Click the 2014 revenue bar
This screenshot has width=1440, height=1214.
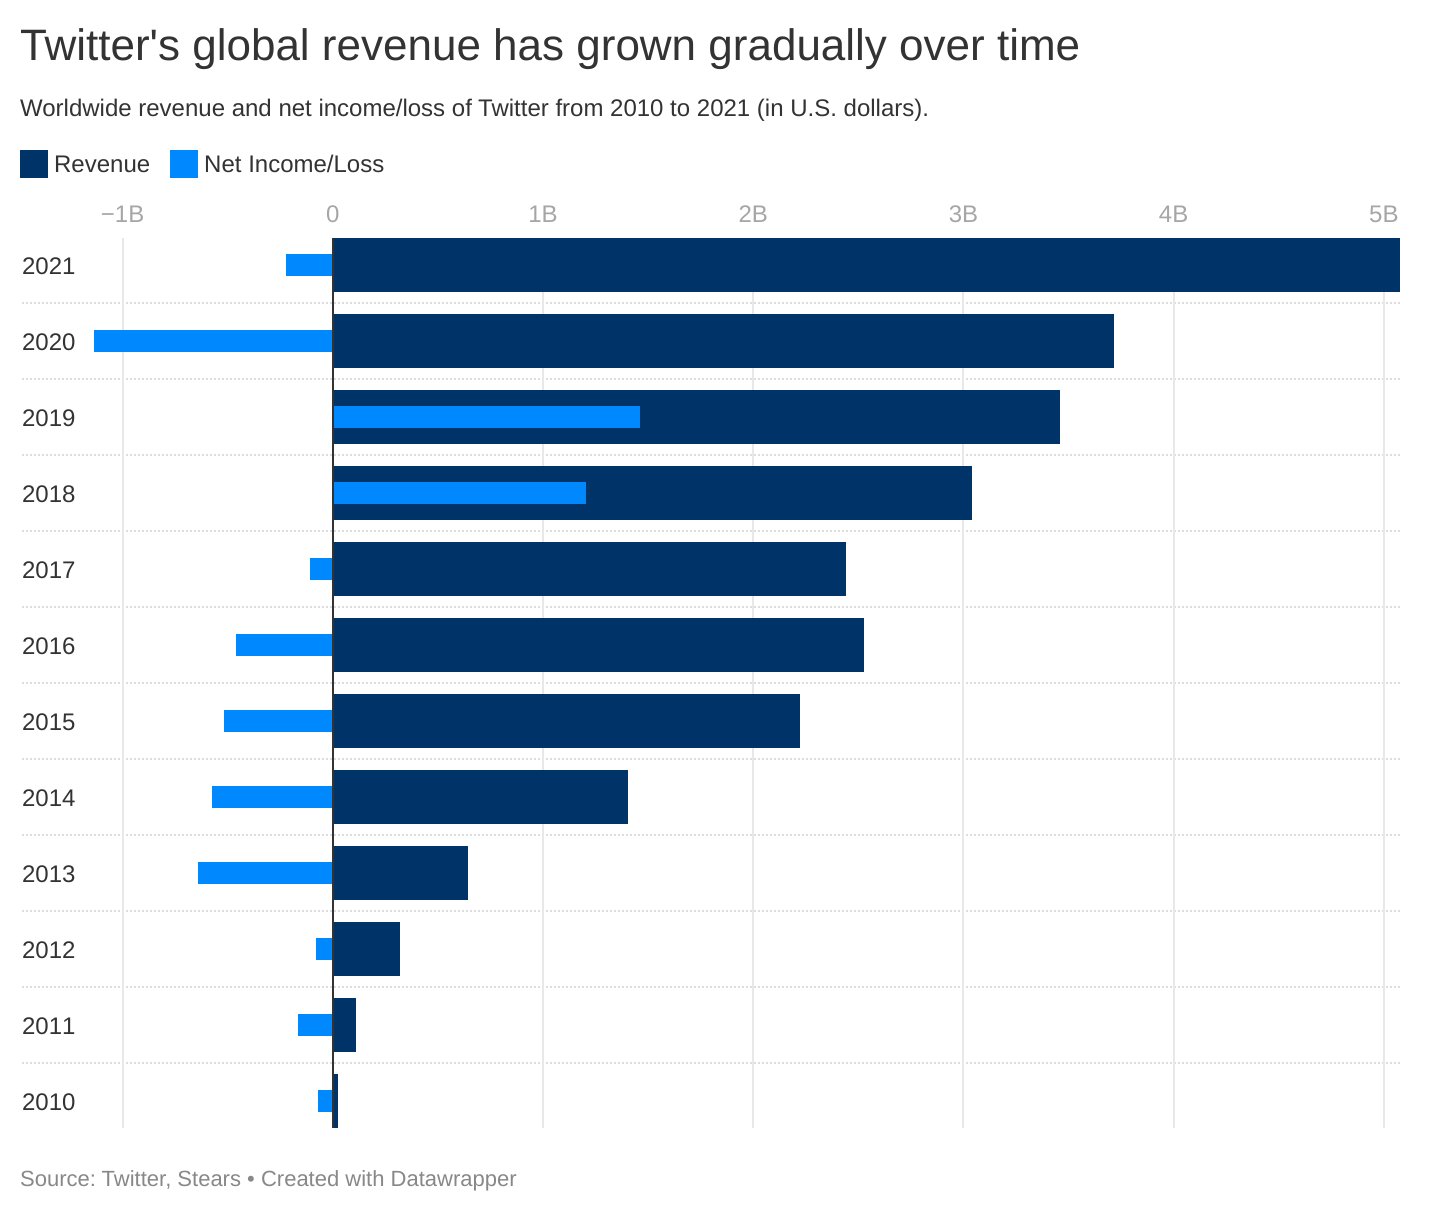pyautogui.click(x=480, y=797)
